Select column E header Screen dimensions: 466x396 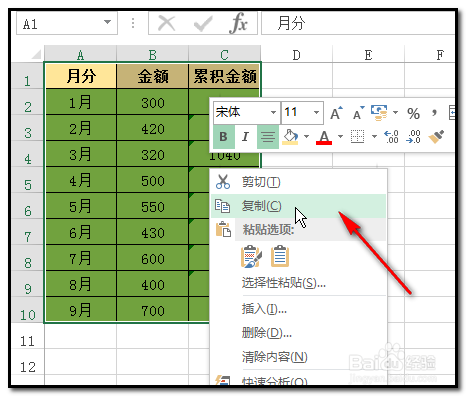coord(368,54)
